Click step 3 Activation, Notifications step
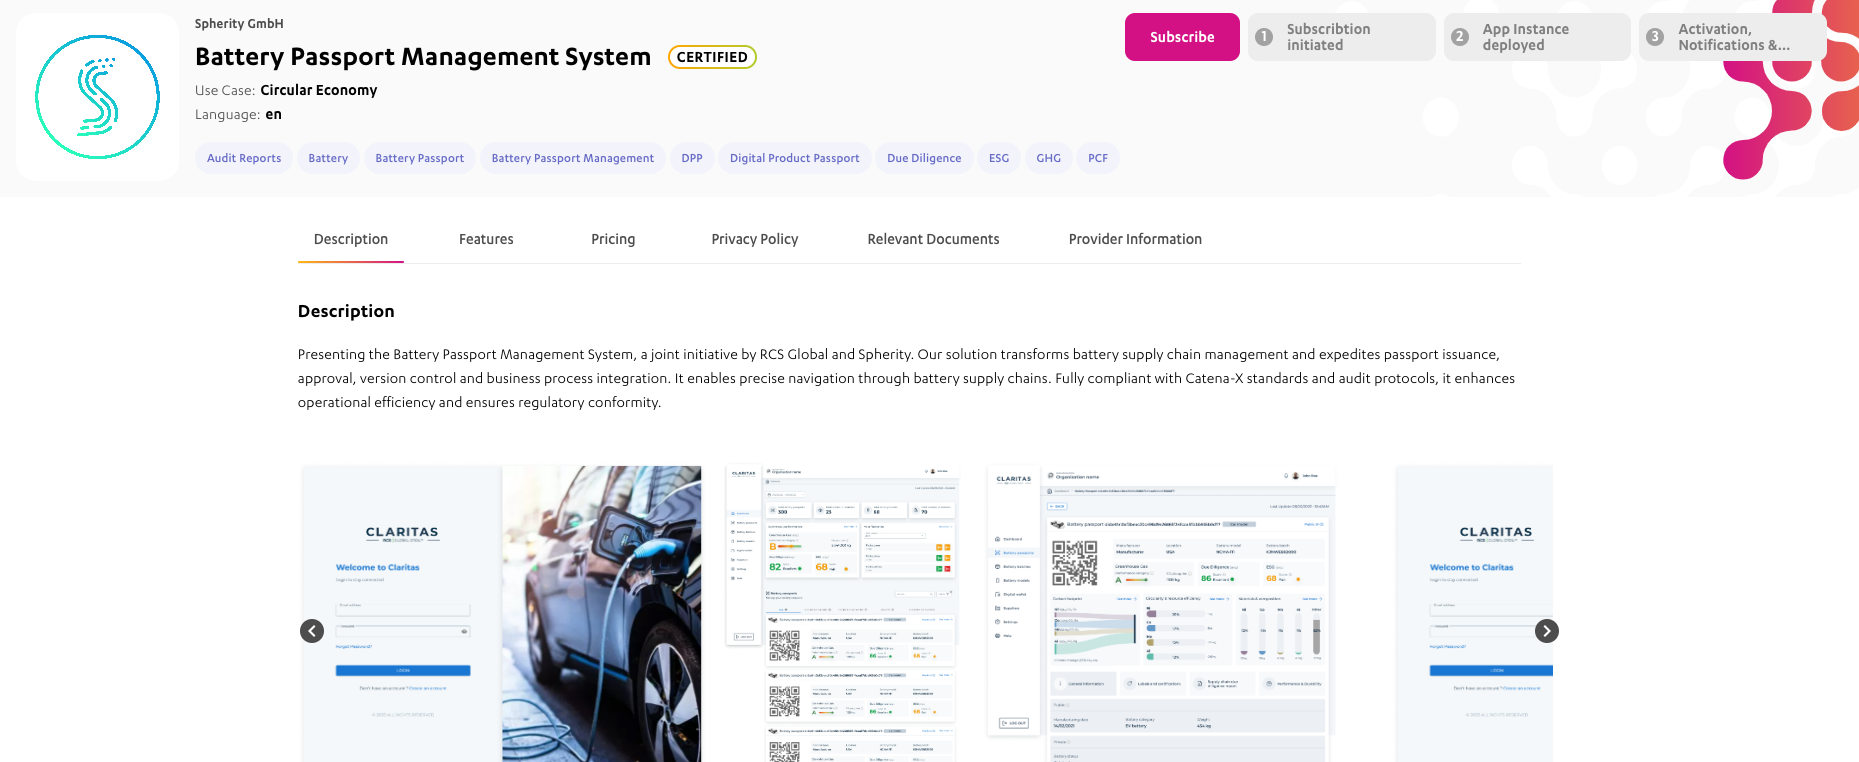 tap(1732, 37)
